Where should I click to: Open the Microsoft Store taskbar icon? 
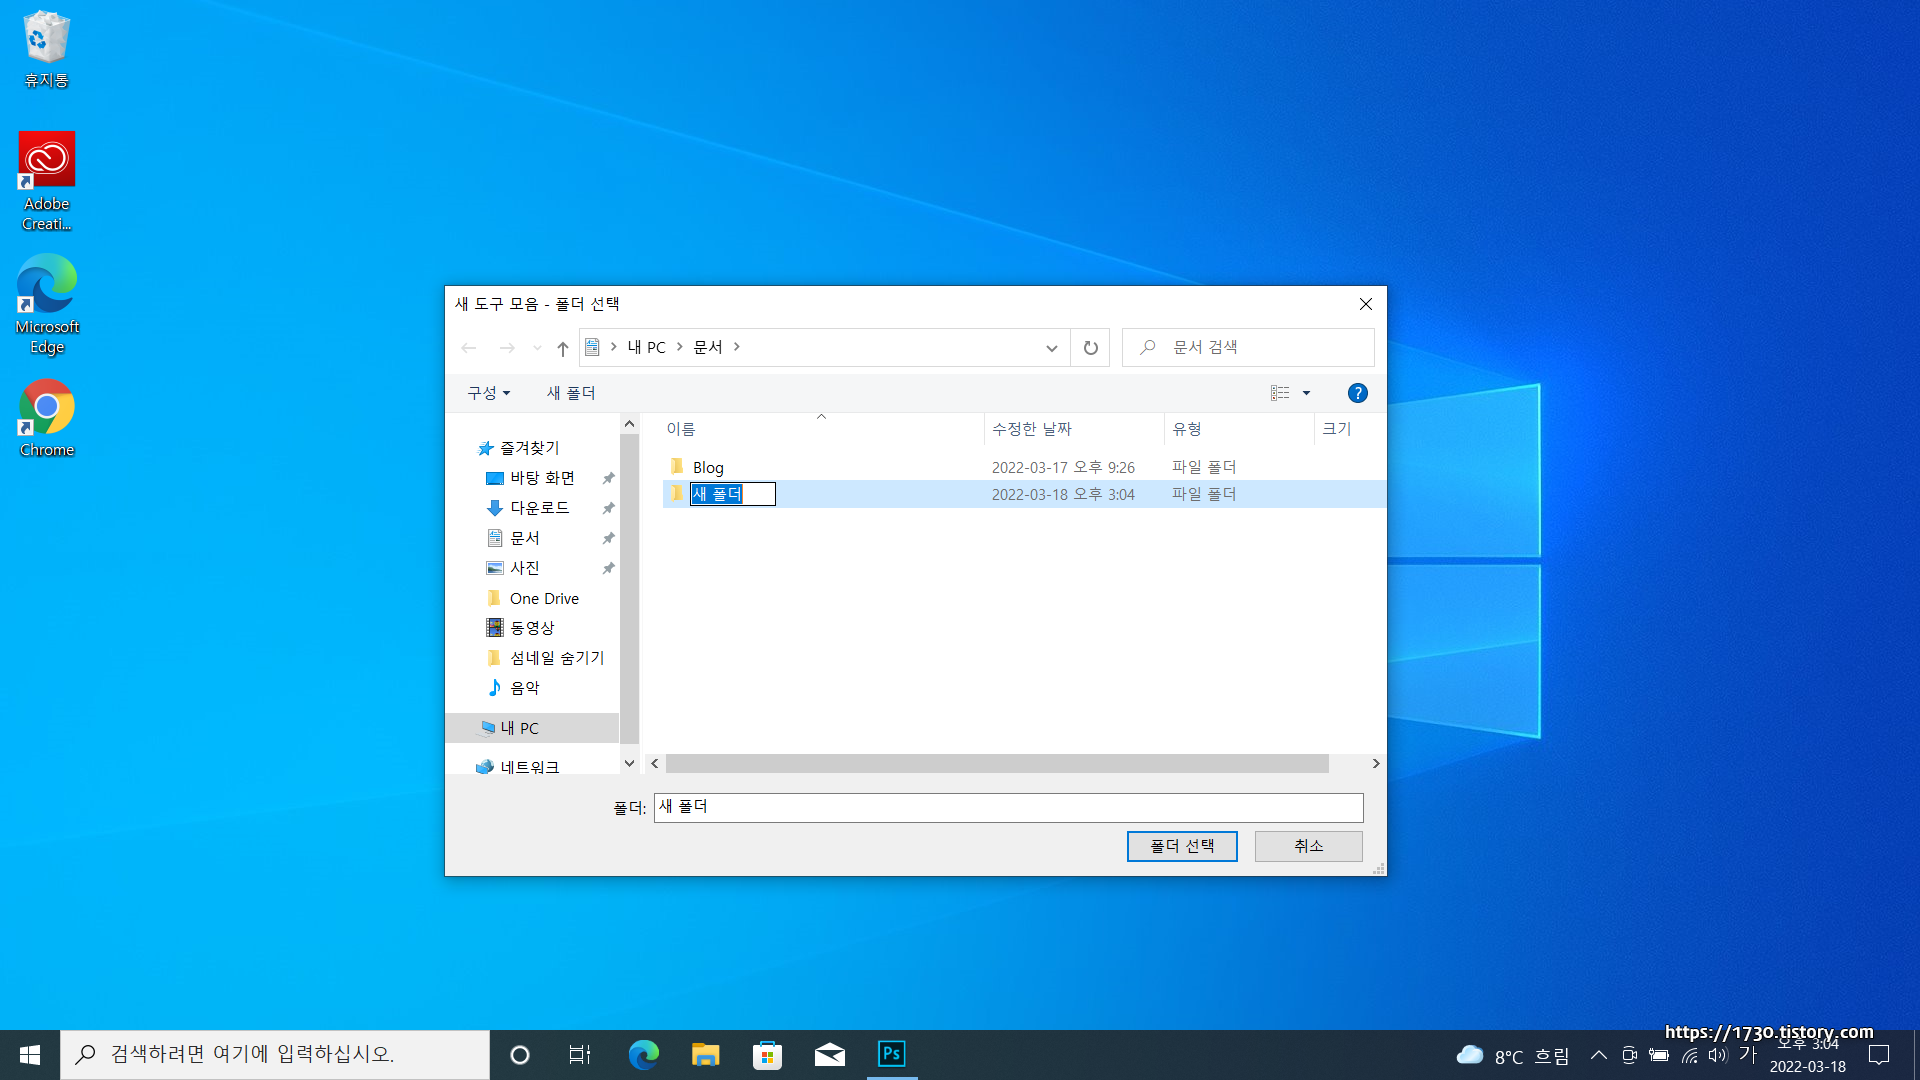pos(767,1054)
